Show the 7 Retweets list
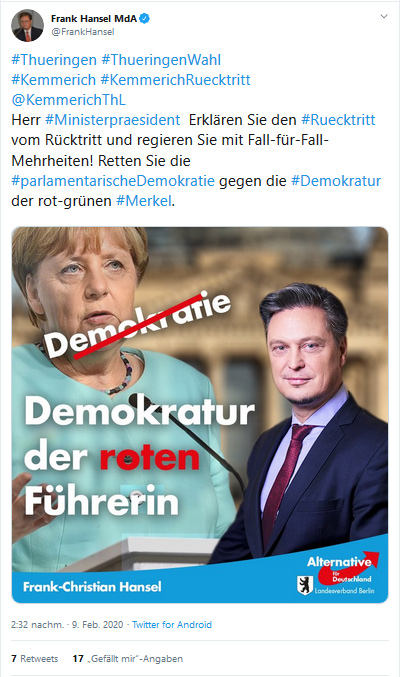The image size is (401, 677). click(35, 658)
